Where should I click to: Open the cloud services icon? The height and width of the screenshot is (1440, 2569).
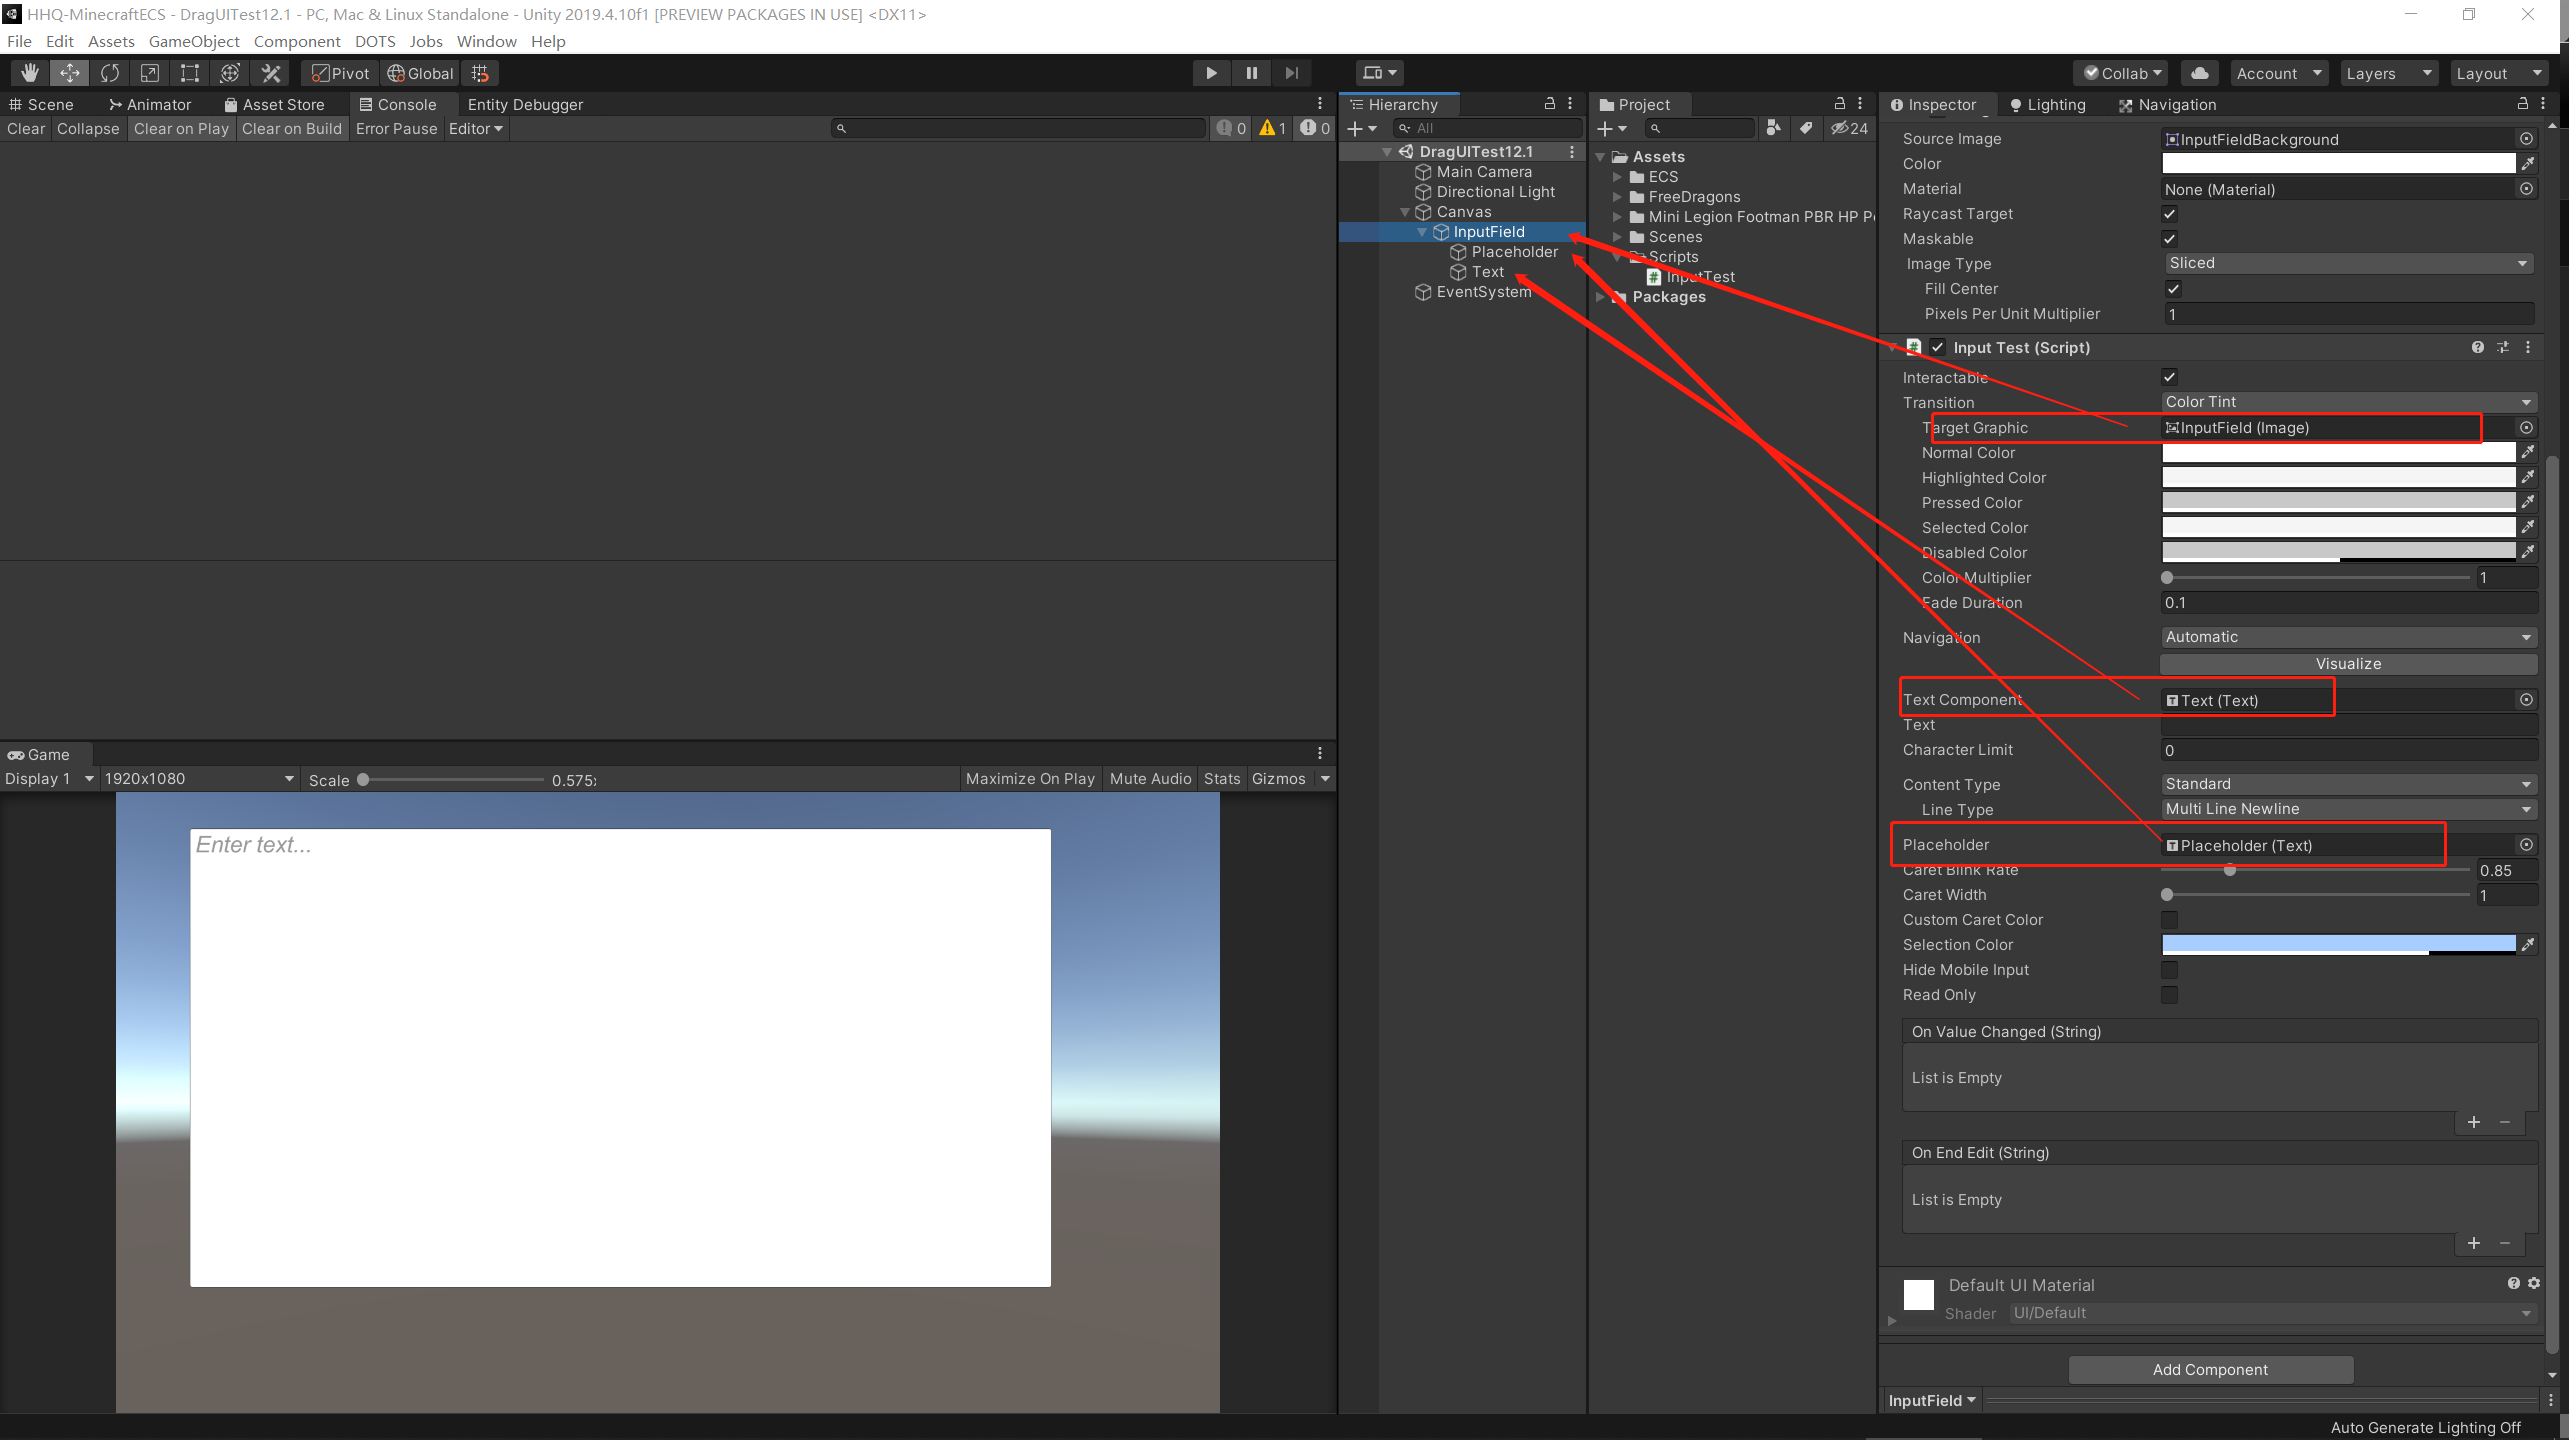pyautogui.click(x=2199, y=73)
